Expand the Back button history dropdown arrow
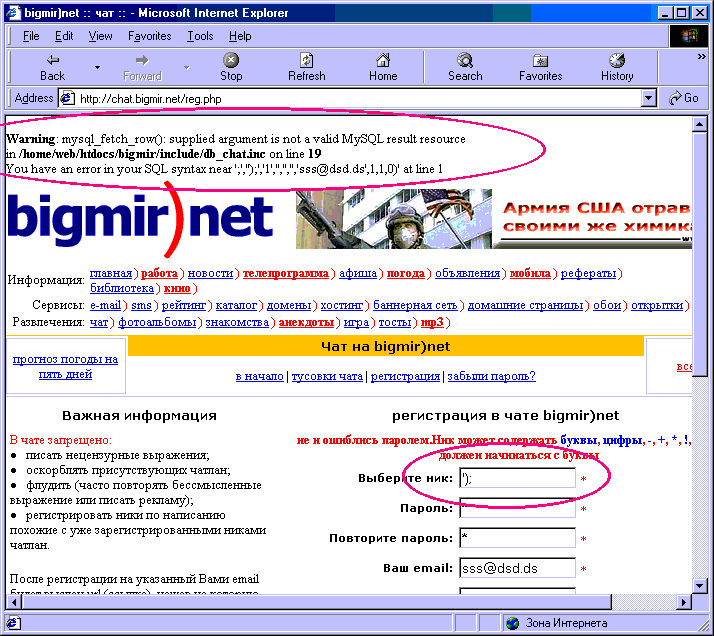The image size is (714, 636). point(97,67)
